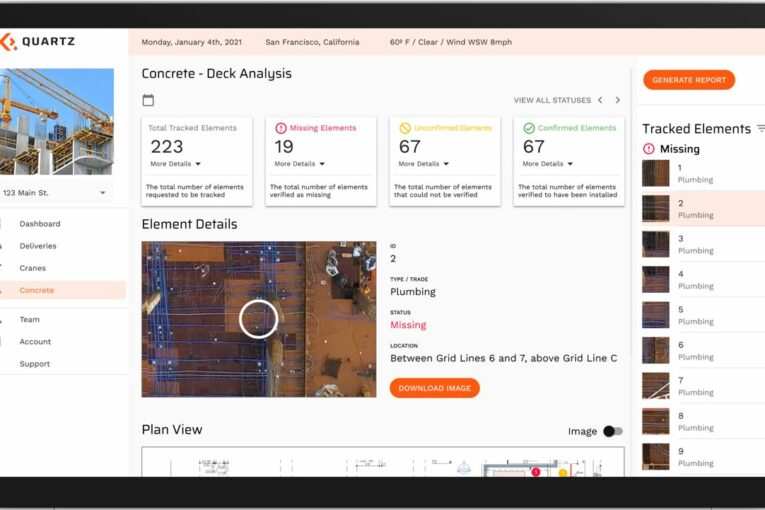Click the Quartz logo icon
The width and height of the screenshot is (765, 510).
8,42
